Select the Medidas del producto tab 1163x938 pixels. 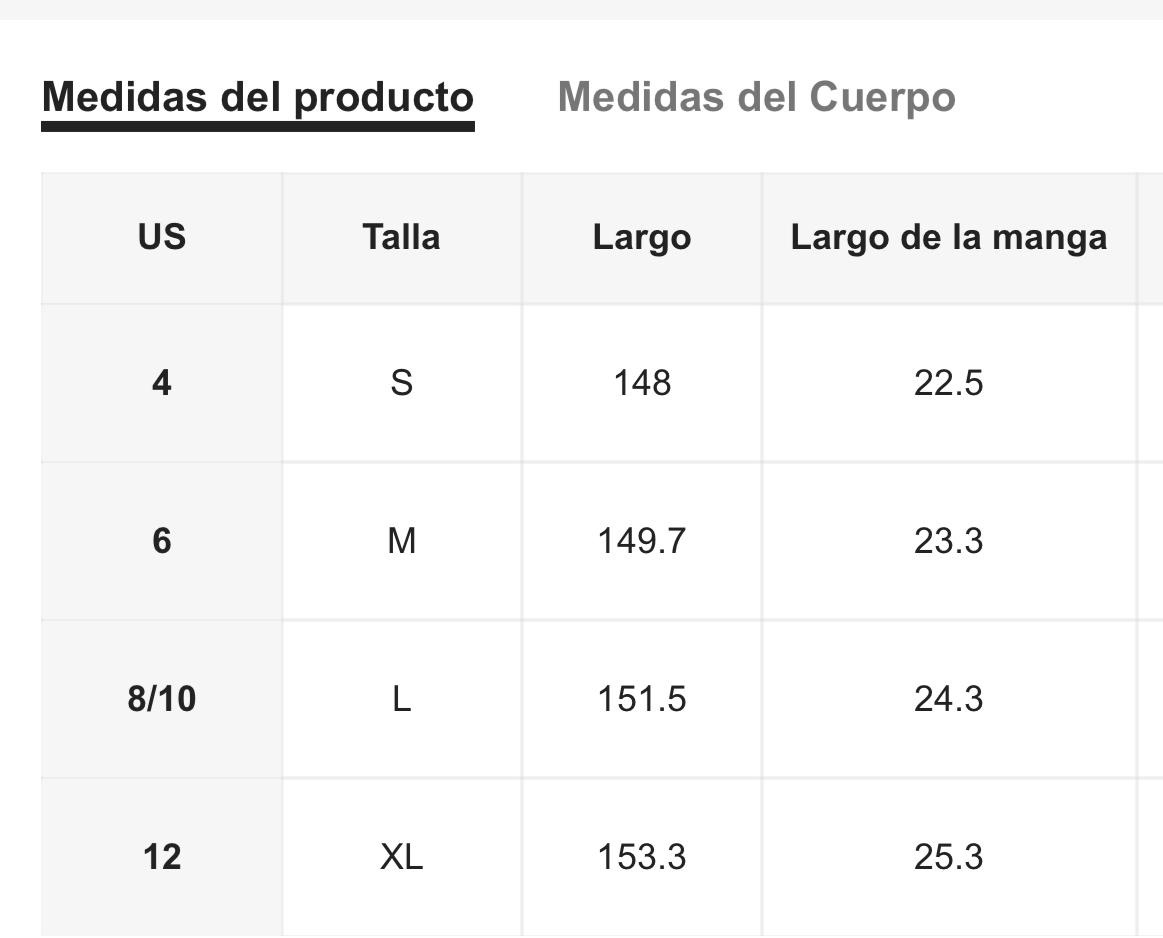[x=257, y=99]
